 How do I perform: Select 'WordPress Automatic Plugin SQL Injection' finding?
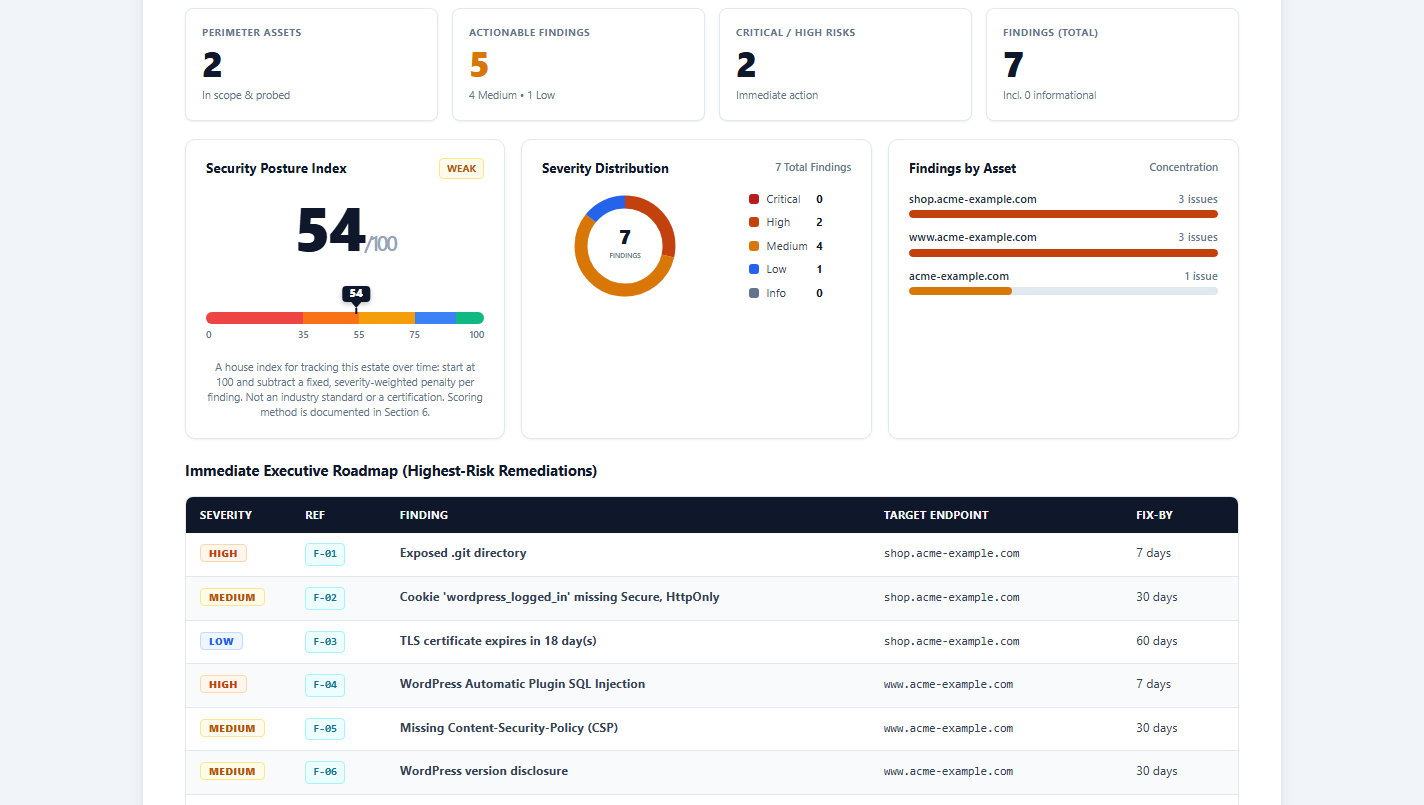(x=522, y=684)
